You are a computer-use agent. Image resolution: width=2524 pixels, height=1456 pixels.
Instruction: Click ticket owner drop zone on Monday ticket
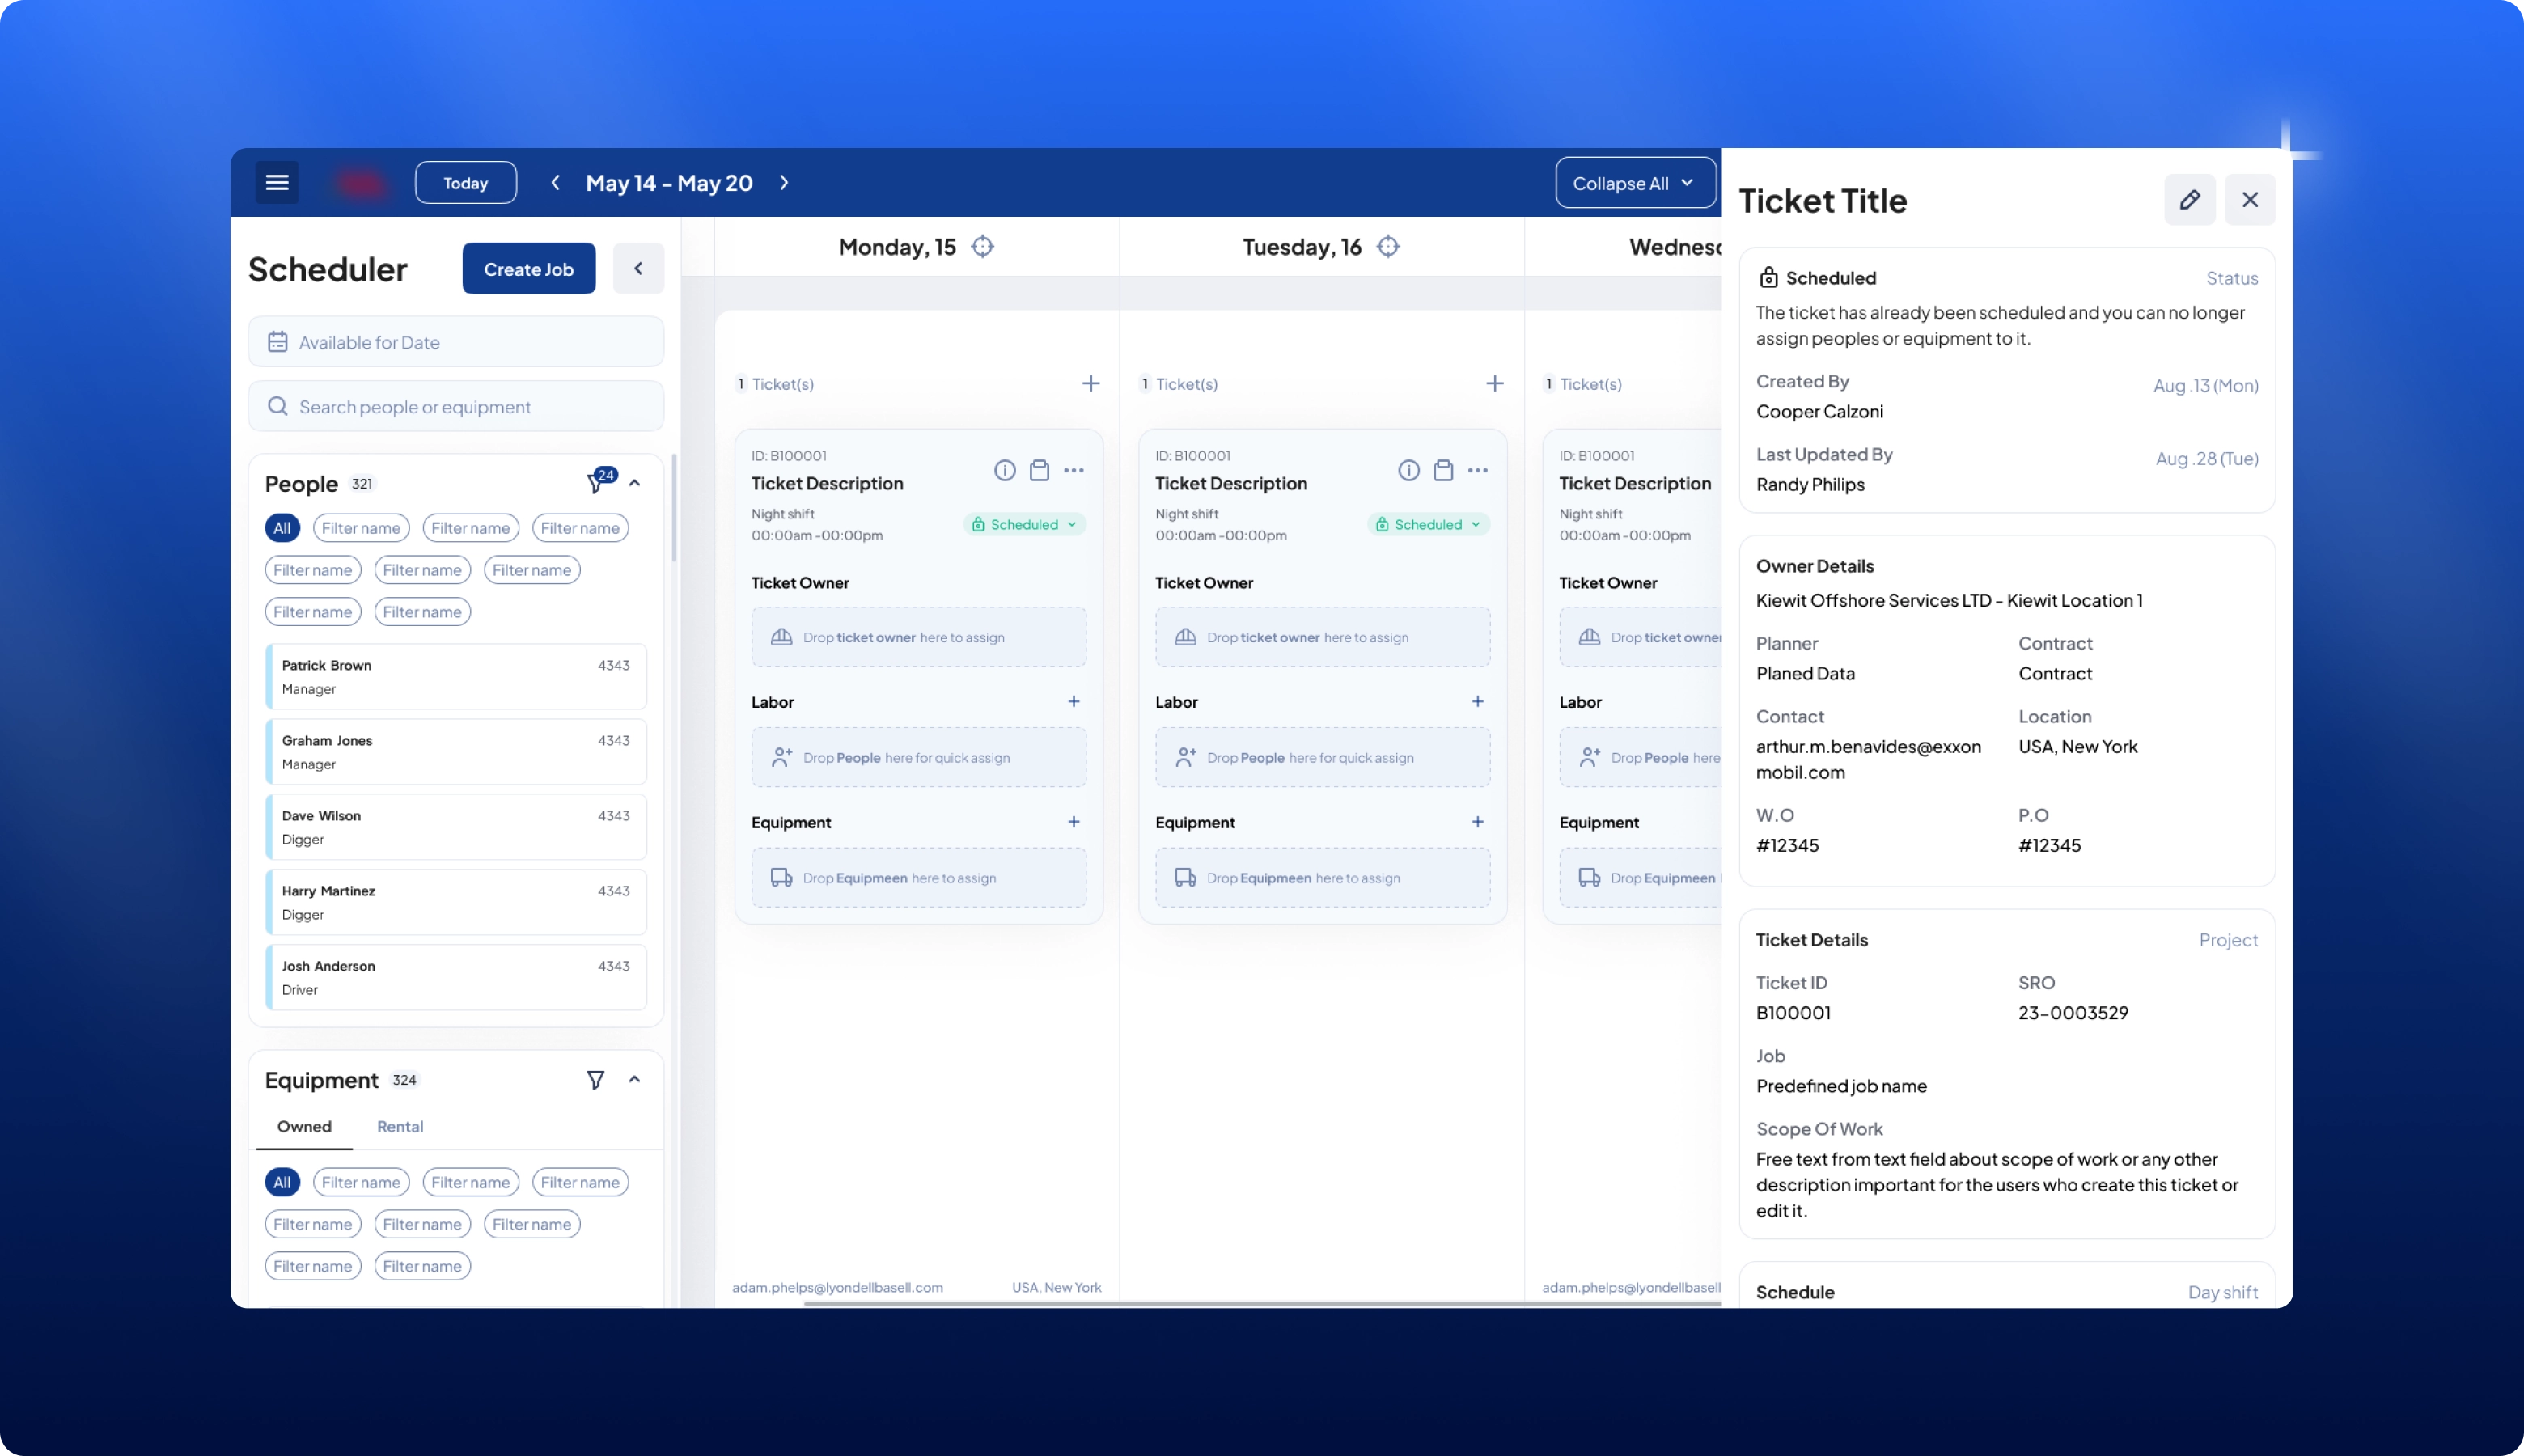(x=919, y=637)
